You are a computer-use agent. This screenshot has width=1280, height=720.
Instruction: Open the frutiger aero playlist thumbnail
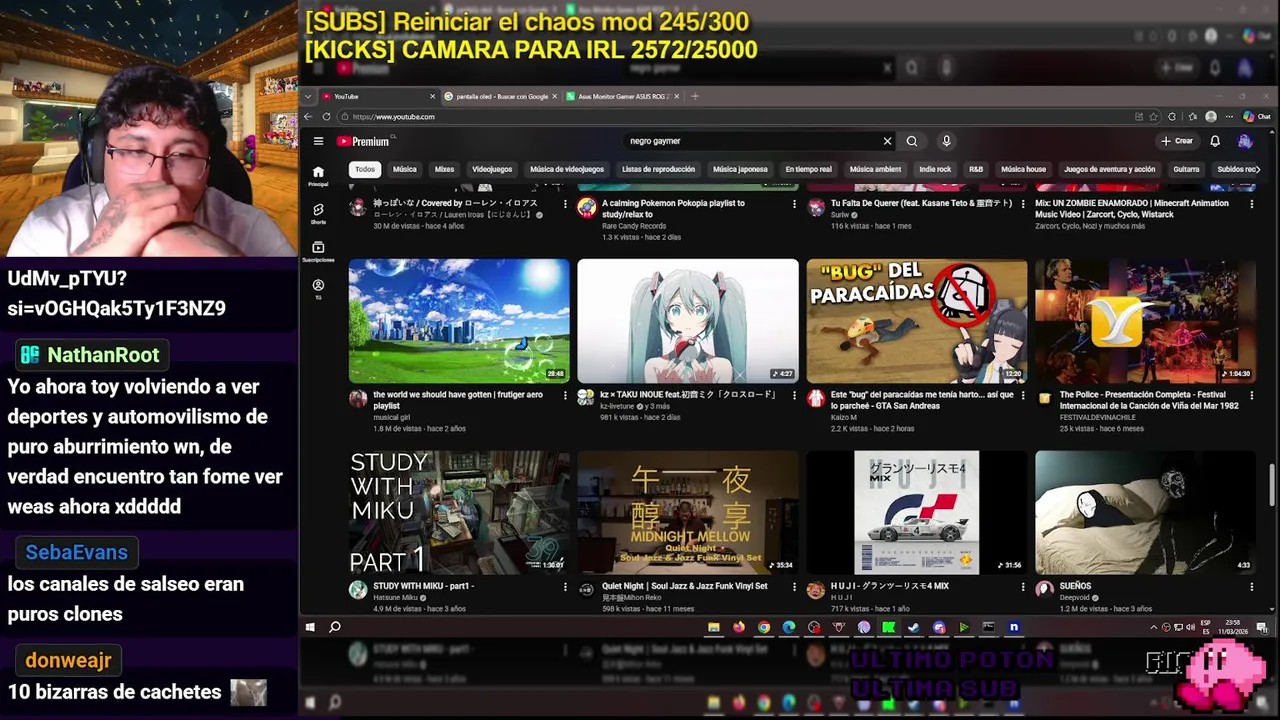(x=459, y=321)
